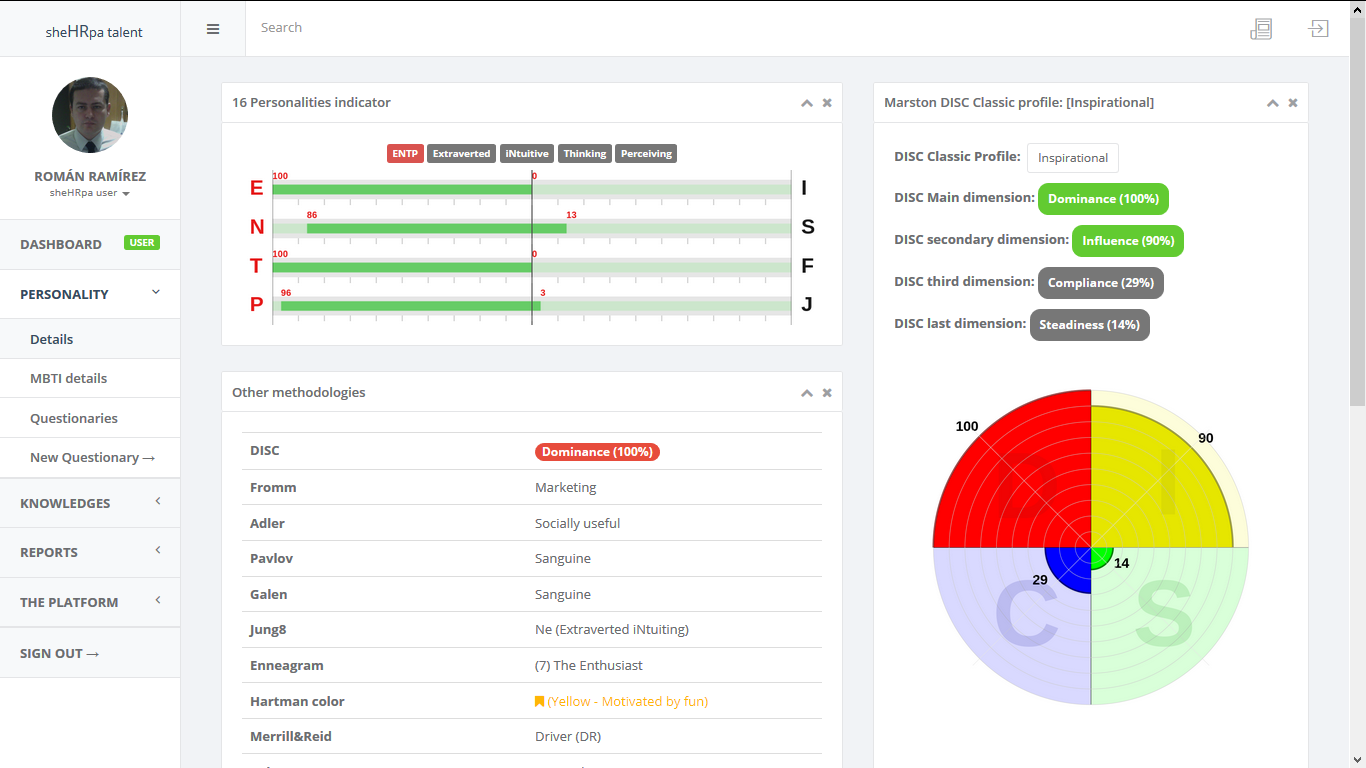1366x768 pixels.
Task: Expand the Knowledges menu section
Action: click(90, 503)
